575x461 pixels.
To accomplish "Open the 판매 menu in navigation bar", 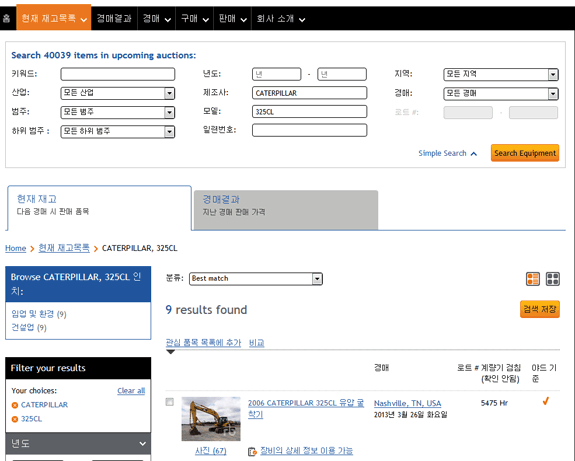I will pyautogui.click(x=232, y=18).
